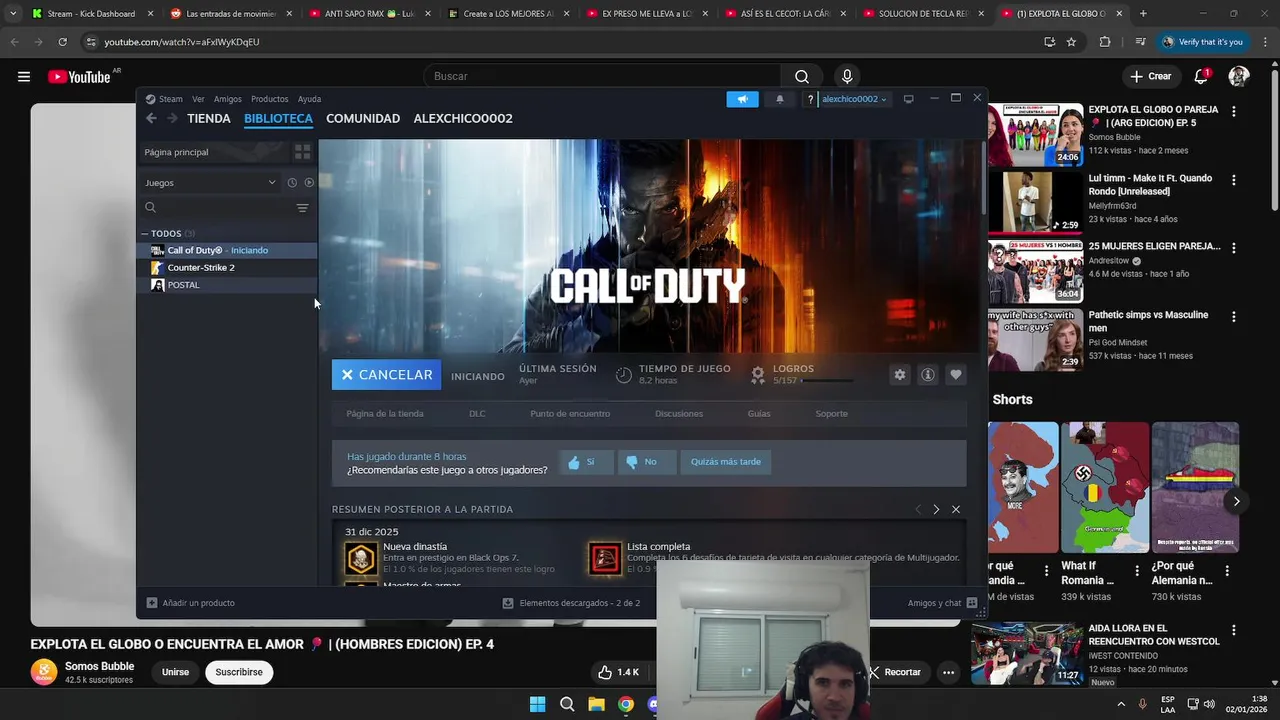
Task: Open the YouTube hamburger guide menu
Action: pos(24,76)
